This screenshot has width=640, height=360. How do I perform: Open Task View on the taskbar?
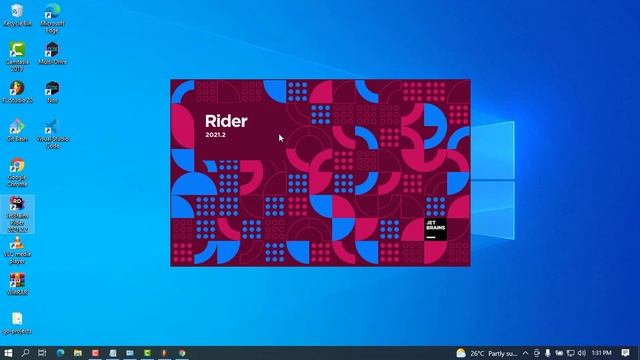[x=42, y=353]
